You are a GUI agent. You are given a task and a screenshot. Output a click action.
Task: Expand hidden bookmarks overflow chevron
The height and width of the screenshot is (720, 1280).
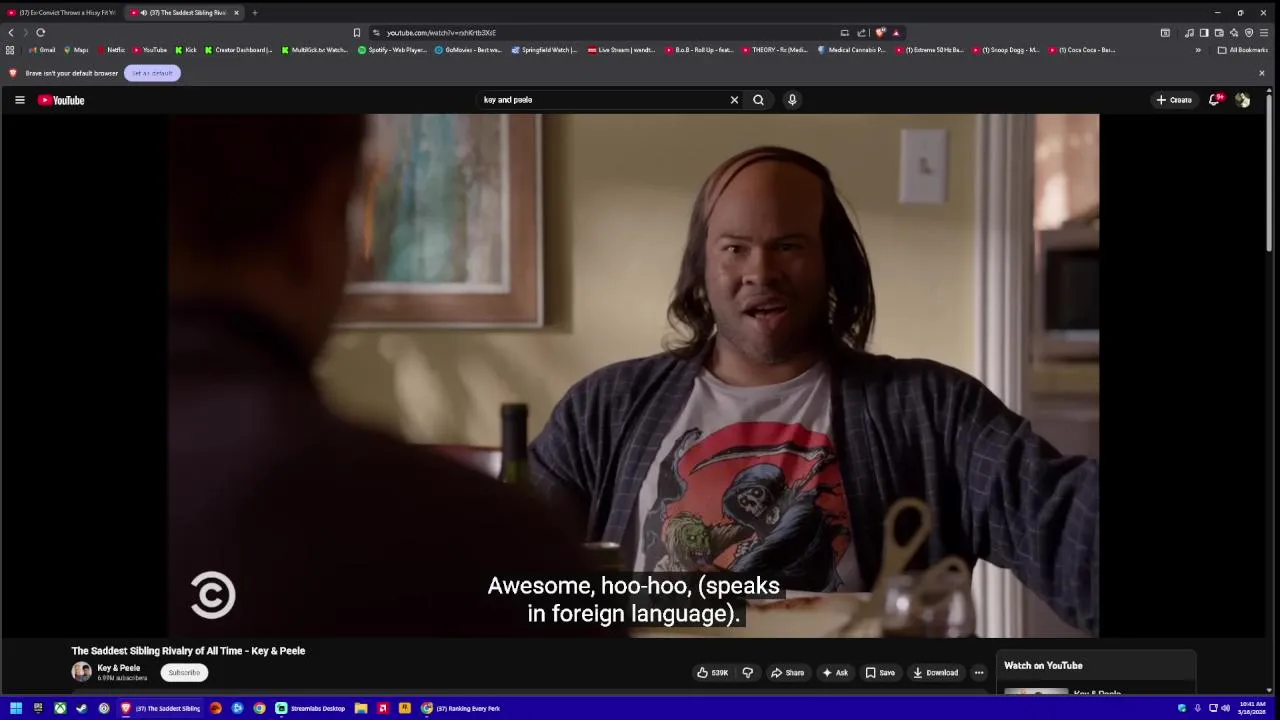tap(1198, 50)
